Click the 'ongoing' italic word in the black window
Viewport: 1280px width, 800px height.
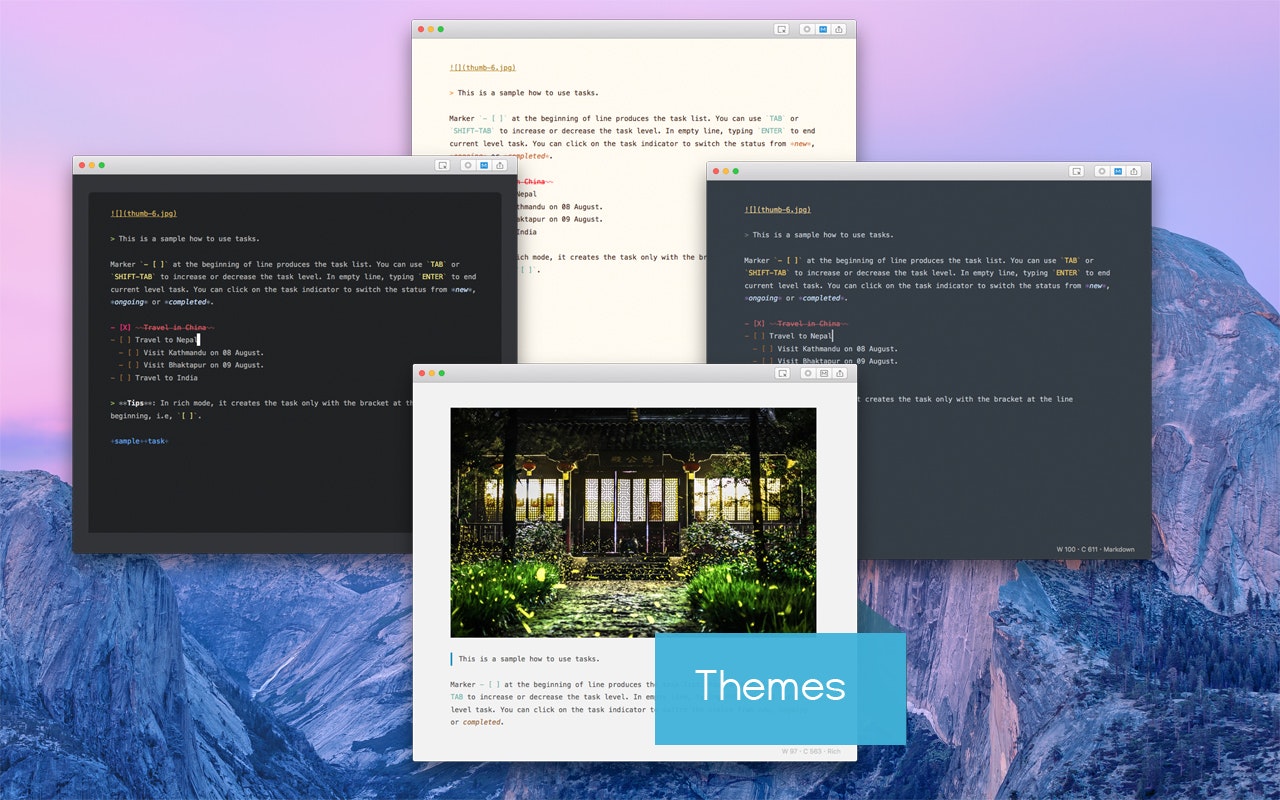pos(131,301)
